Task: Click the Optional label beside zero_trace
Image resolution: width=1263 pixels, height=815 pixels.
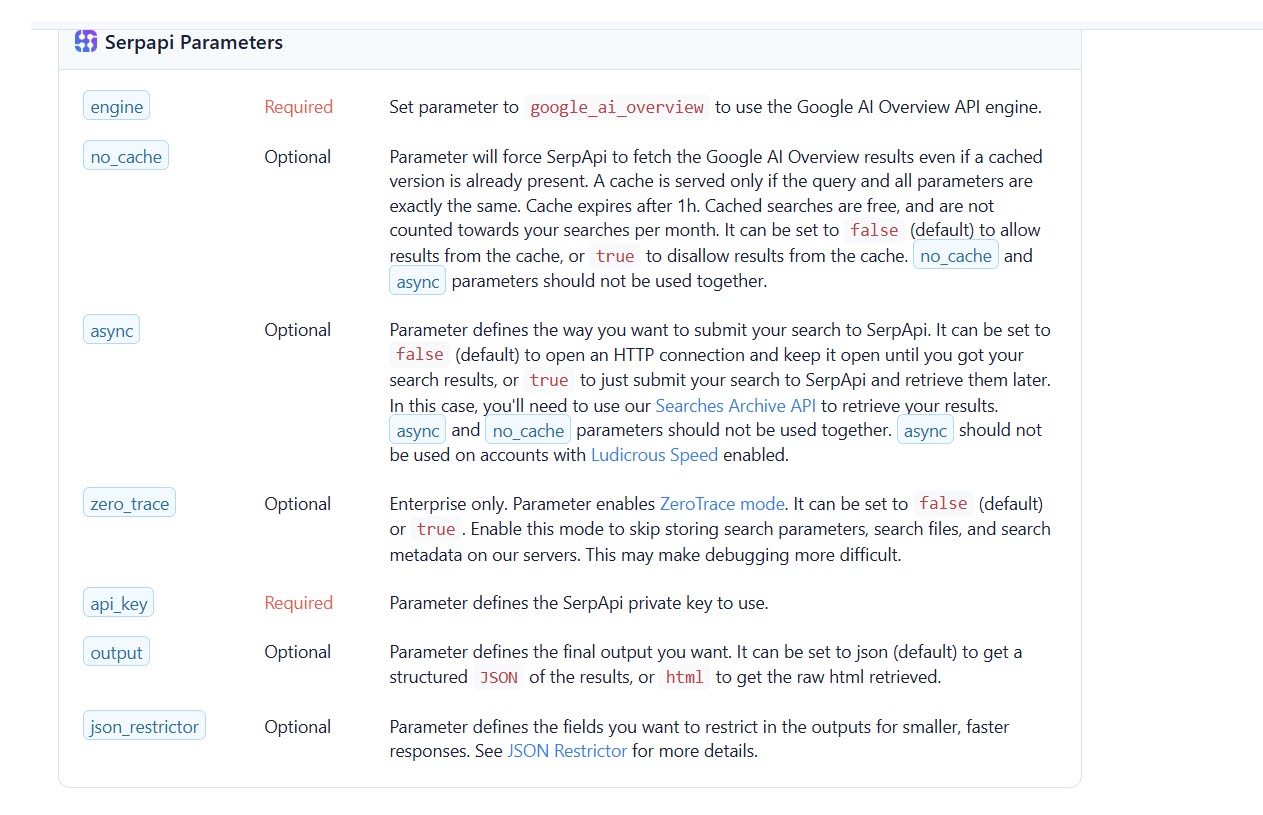Action: [x=297, y=504]
